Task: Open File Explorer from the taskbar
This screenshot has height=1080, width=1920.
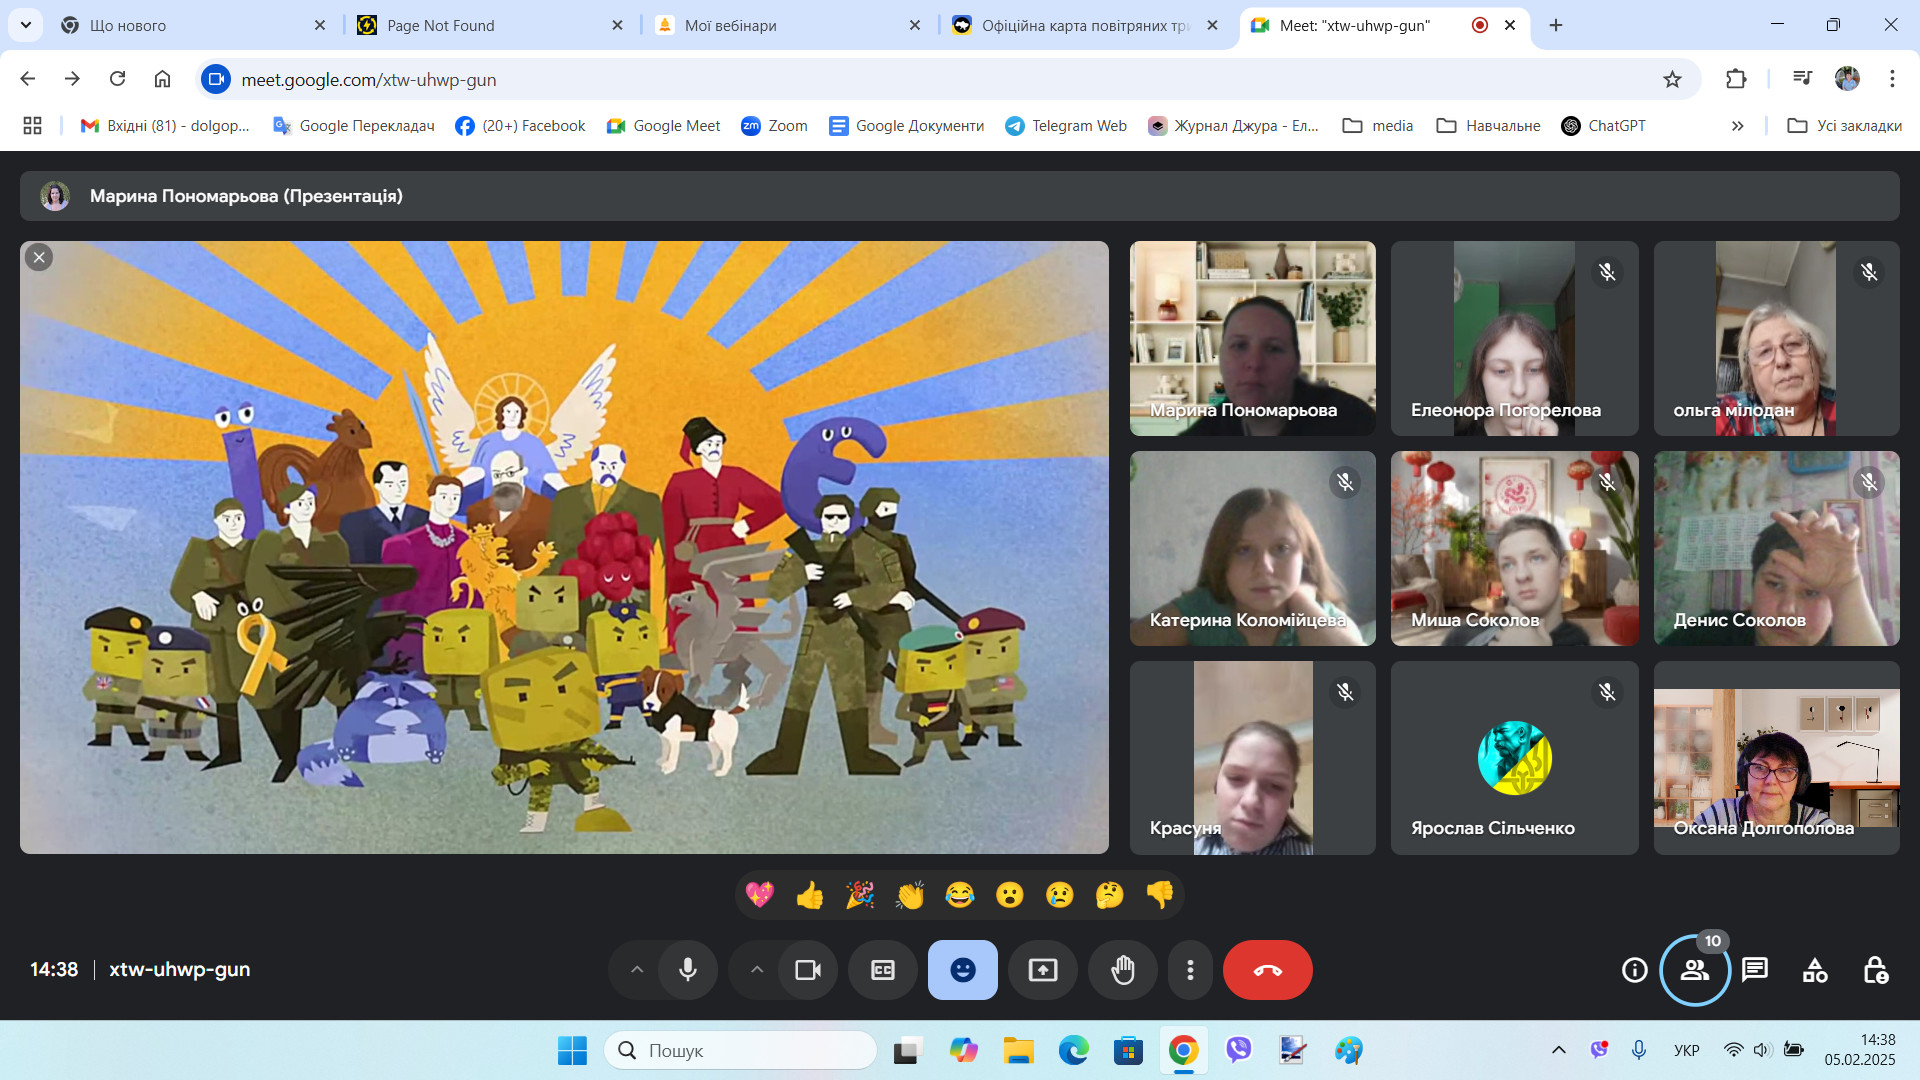Action: [1019, 1050]
